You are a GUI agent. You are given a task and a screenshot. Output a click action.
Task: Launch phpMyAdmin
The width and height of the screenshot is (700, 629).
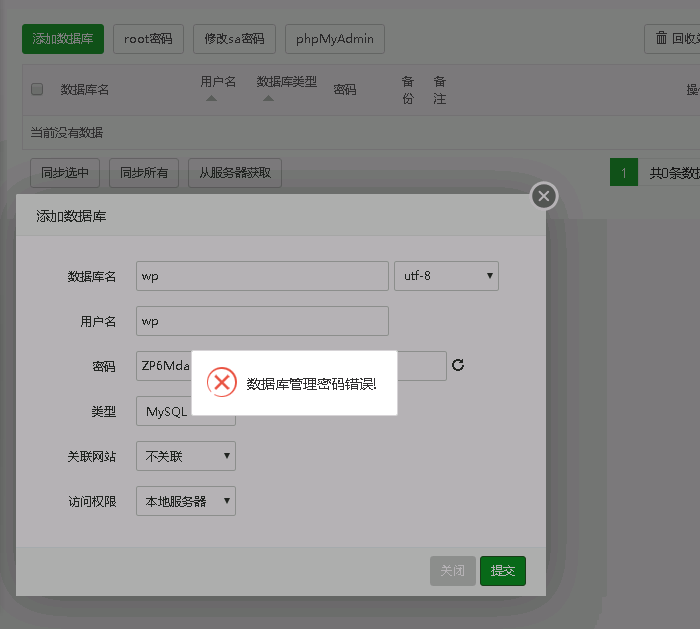click(335, 39)
